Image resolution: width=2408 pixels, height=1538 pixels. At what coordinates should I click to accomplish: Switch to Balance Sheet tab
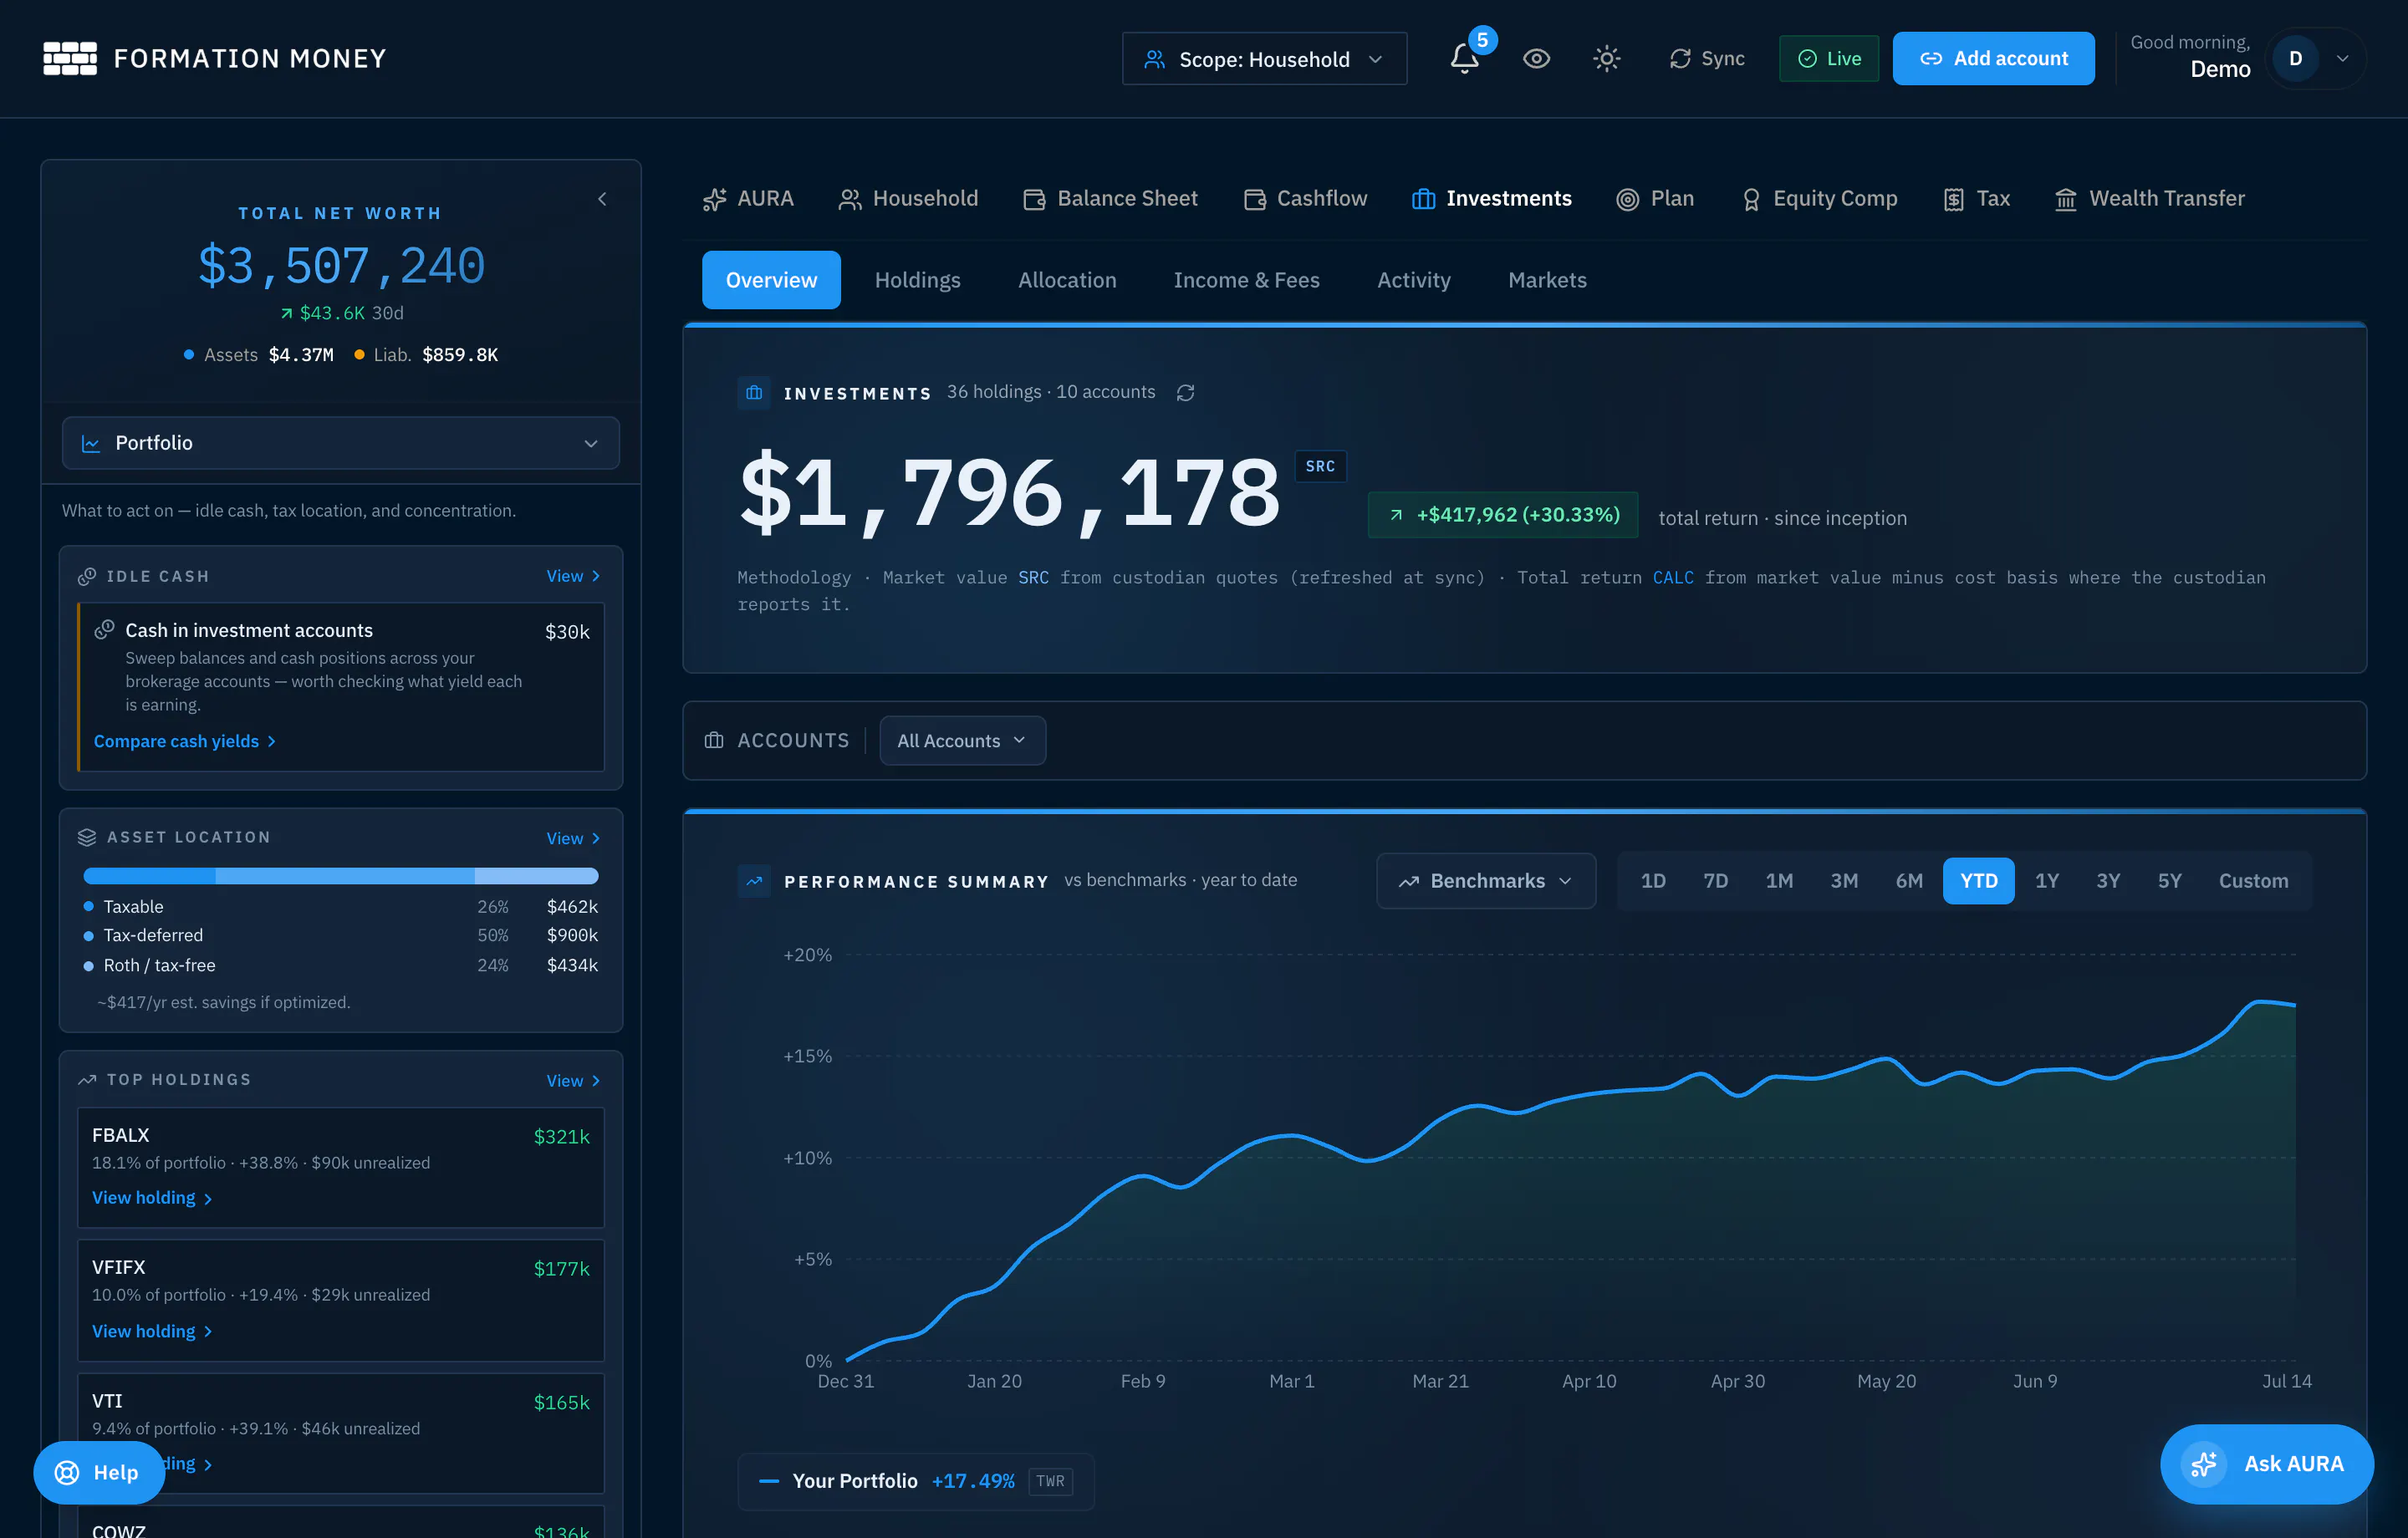point(1110,199)
